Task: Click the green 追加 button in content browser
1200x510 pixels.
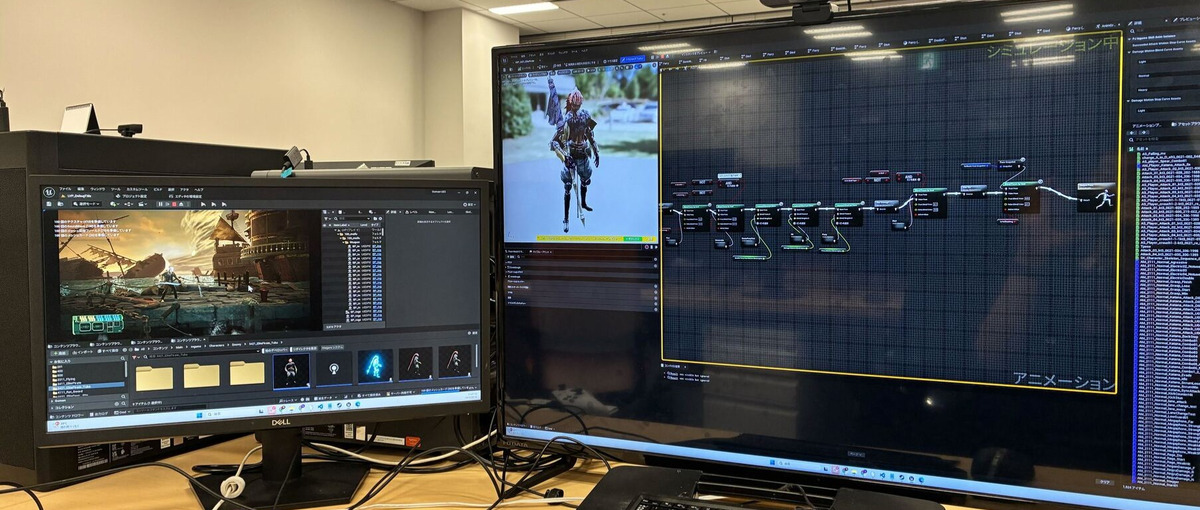Action: click(x=59, y=351)
